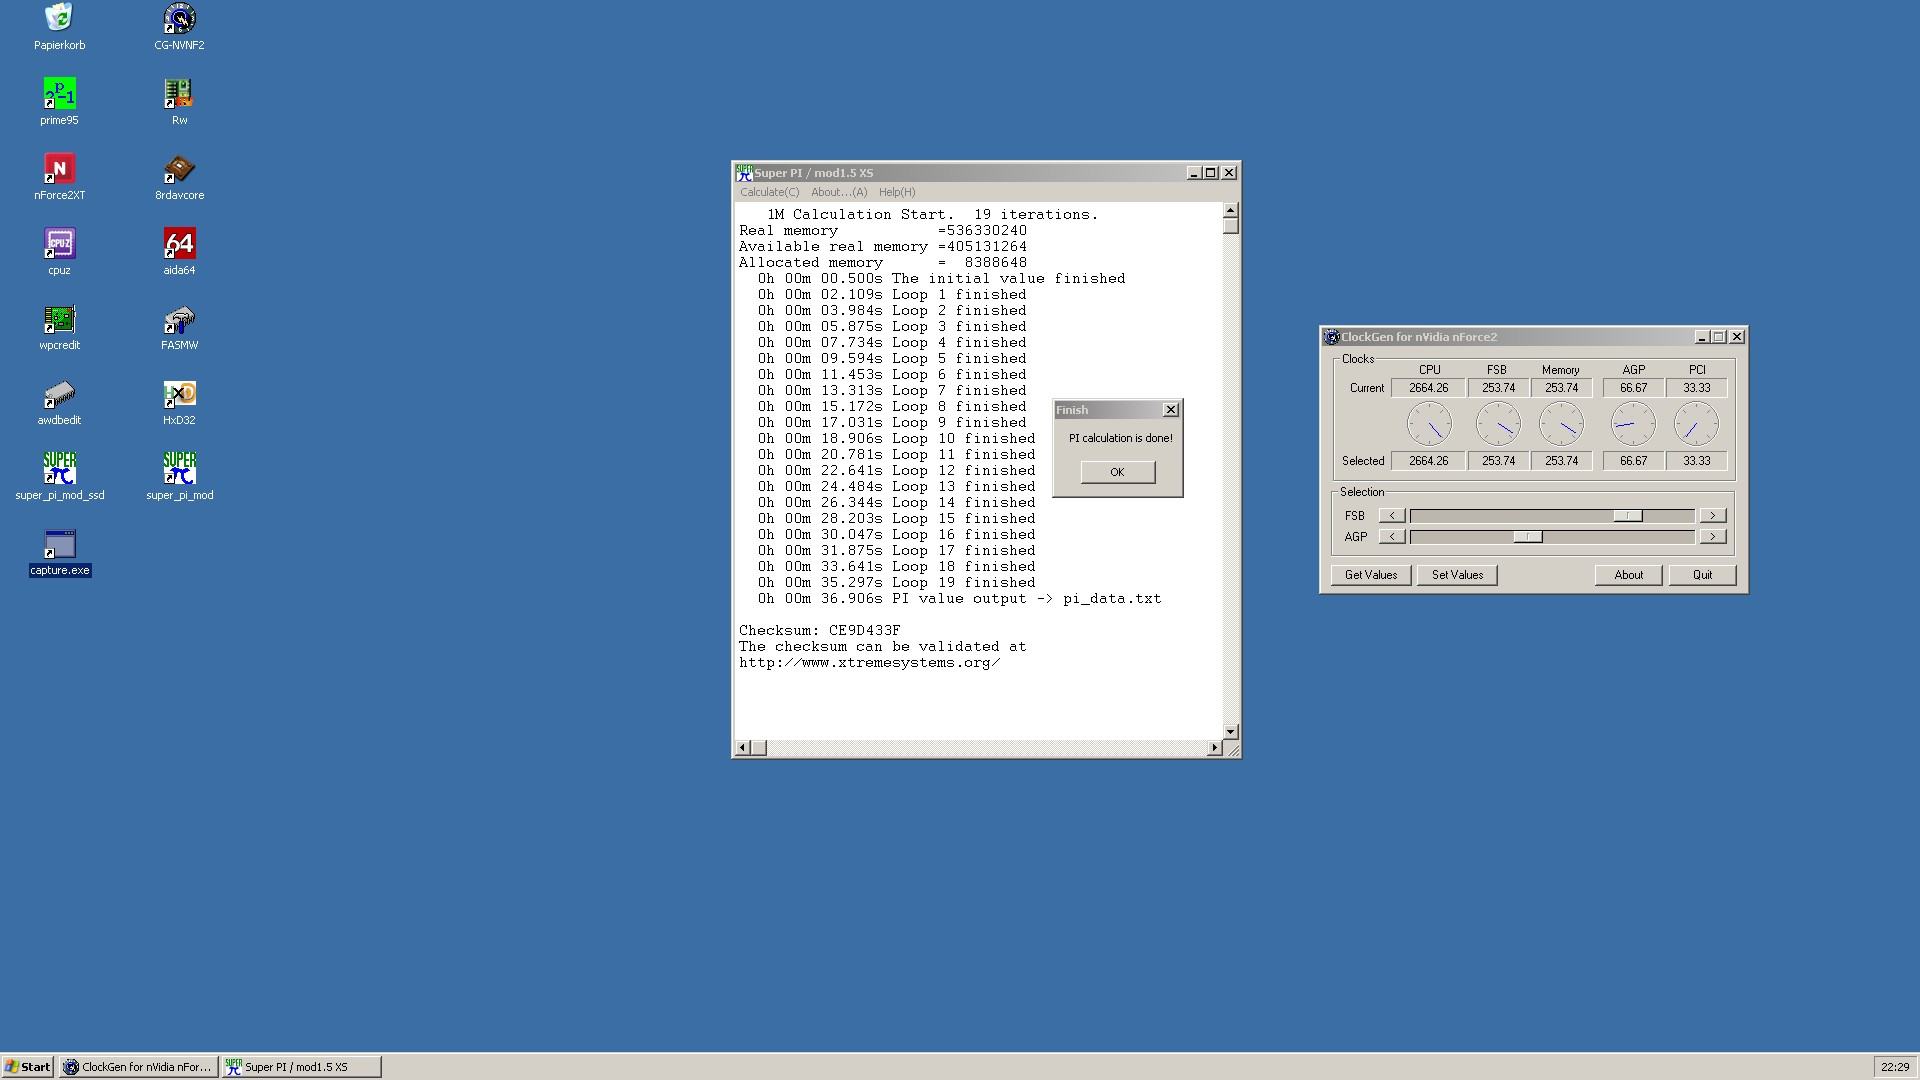This screenshot has height=1080, width=1920.
Task: Click the http://www.xtremesystems.org/ text line
Action: point(869,663)
